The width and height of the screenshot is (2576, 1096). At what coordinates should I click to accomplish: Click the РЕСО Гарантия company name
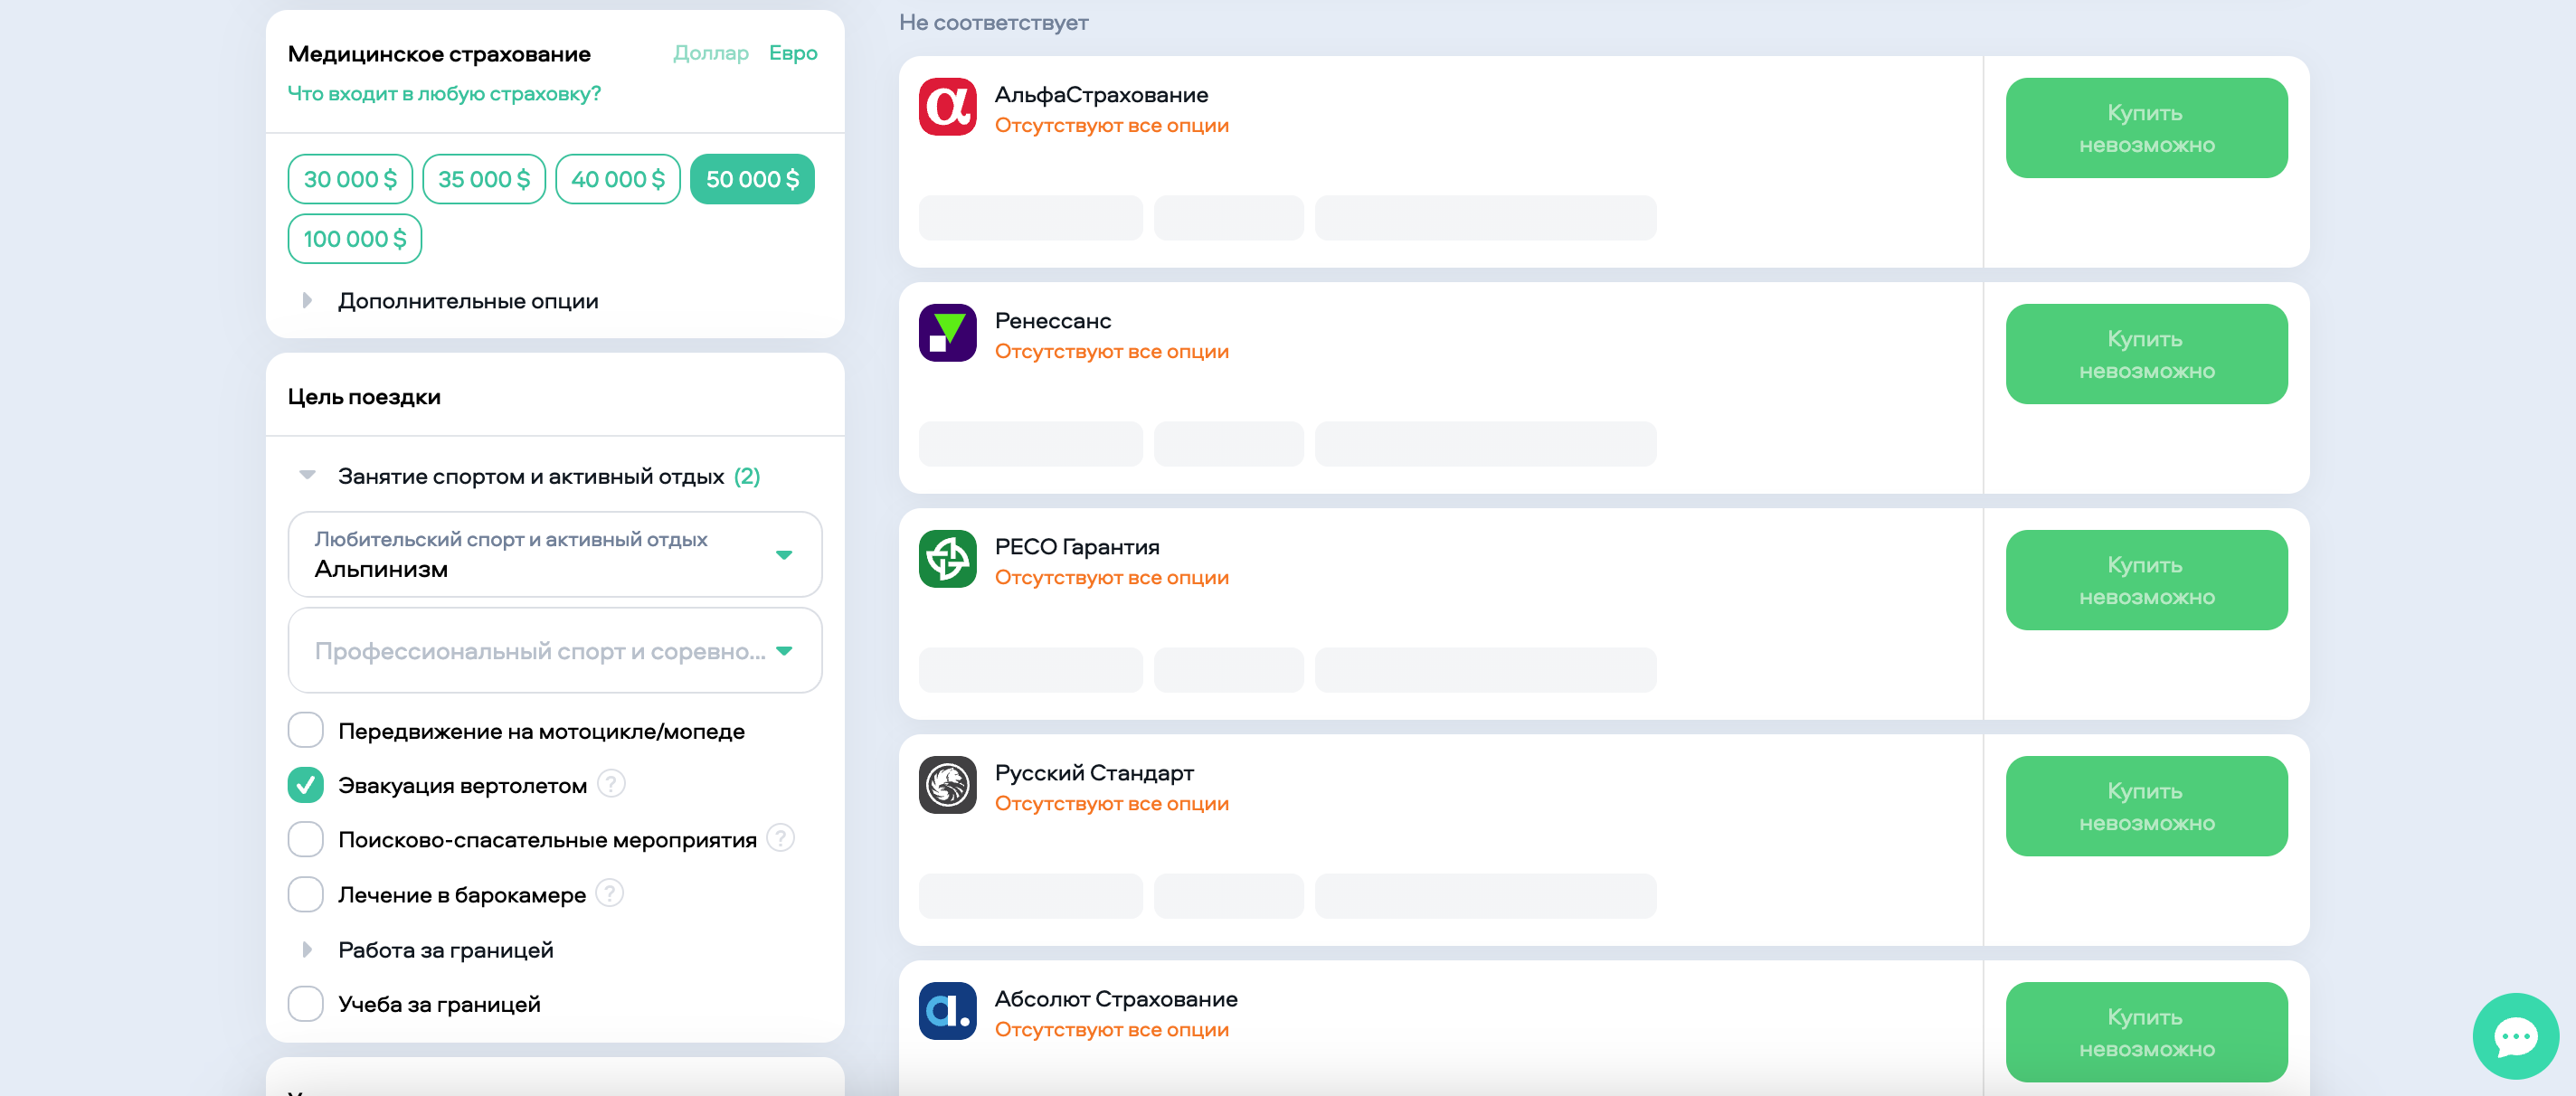point(1077,546)
